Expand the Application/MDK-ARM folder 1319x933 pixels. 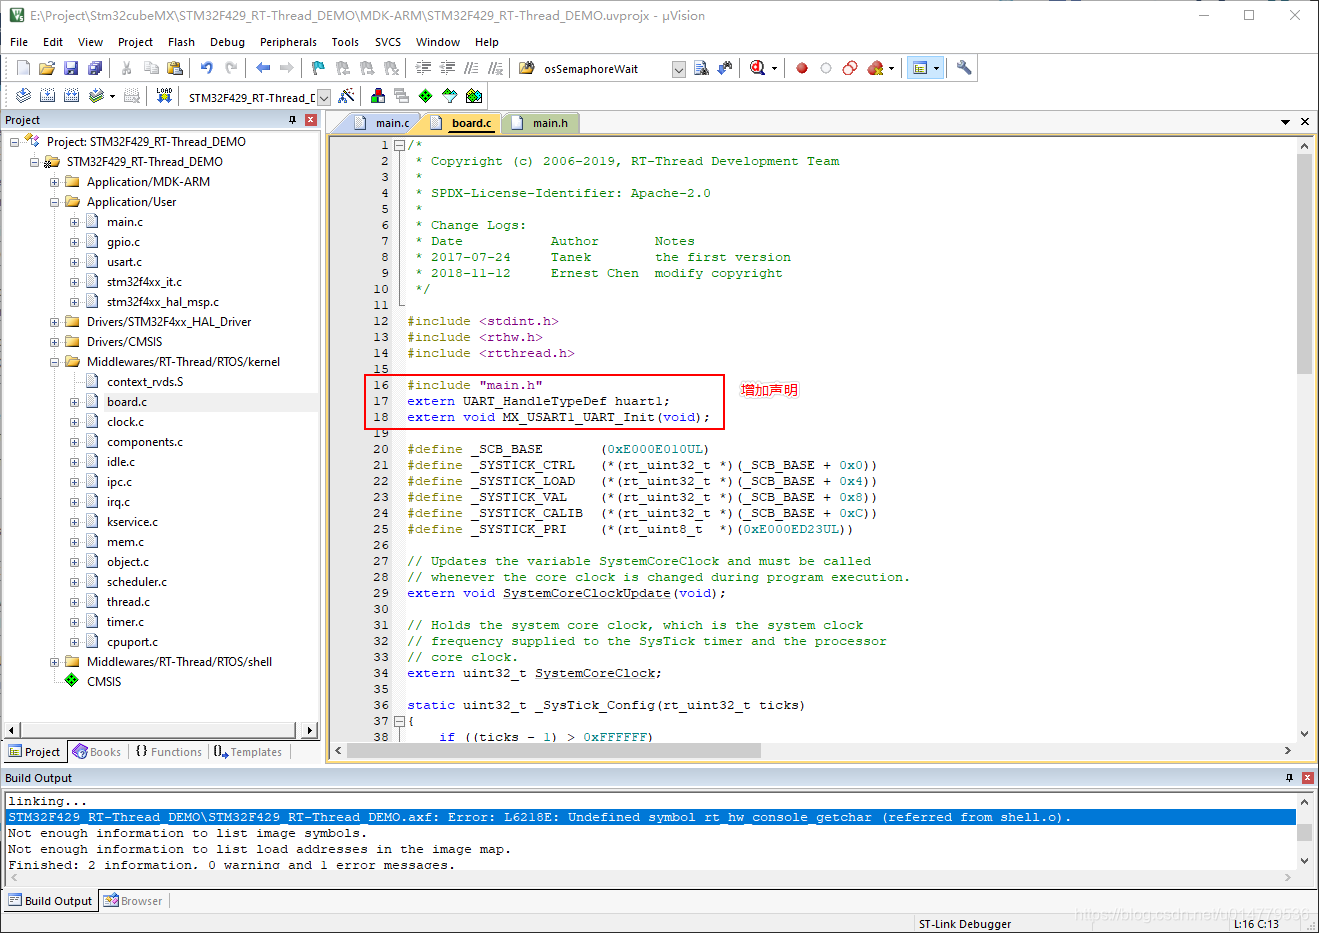(55, 182)
